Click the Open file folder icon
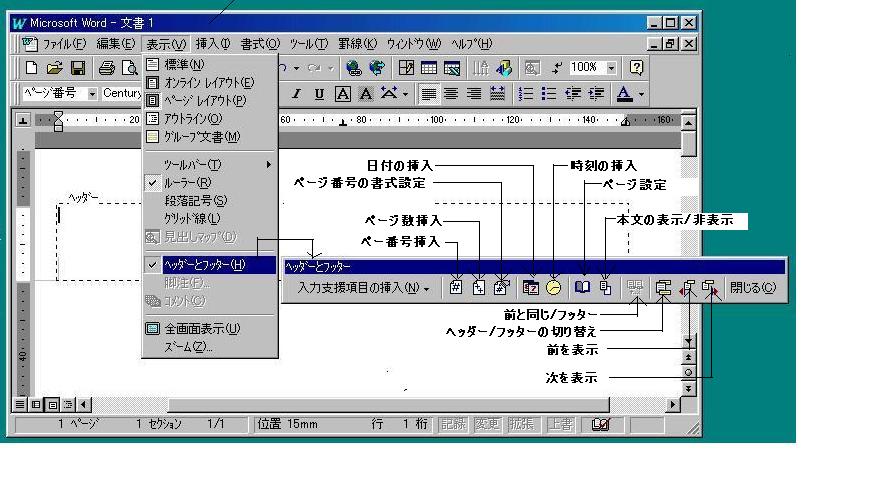Screen dimensions: 895x478 [x=54, y=68]
